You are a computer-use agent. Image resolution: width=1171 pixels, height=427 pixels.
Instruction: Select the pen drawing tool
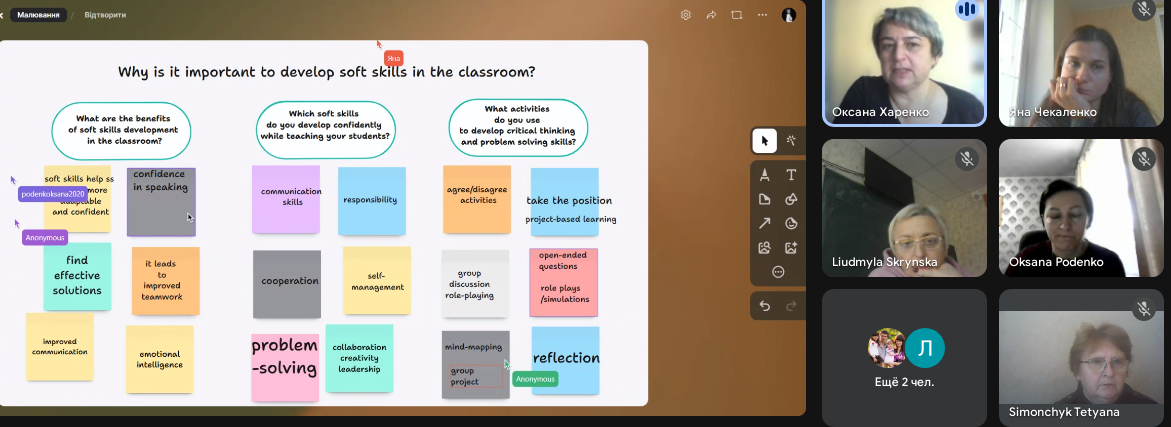click(x=765, y=175)
